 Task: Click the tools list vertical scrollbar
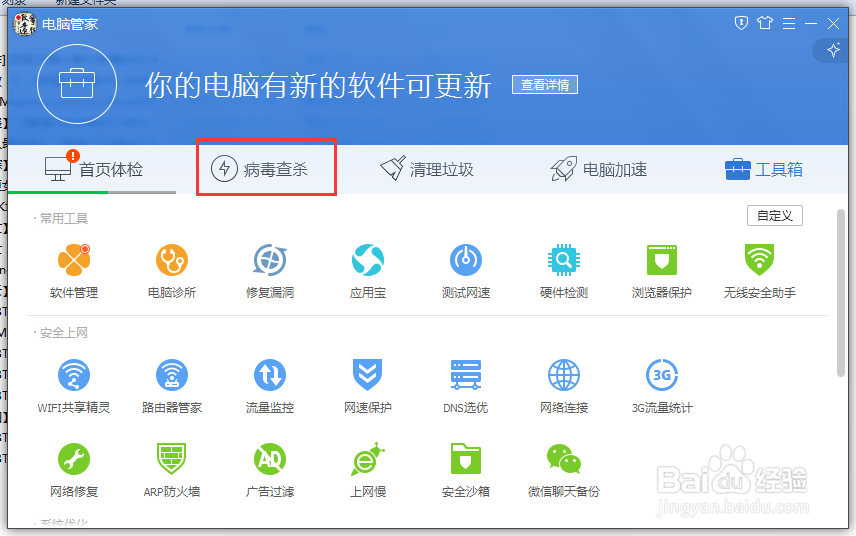841,293
